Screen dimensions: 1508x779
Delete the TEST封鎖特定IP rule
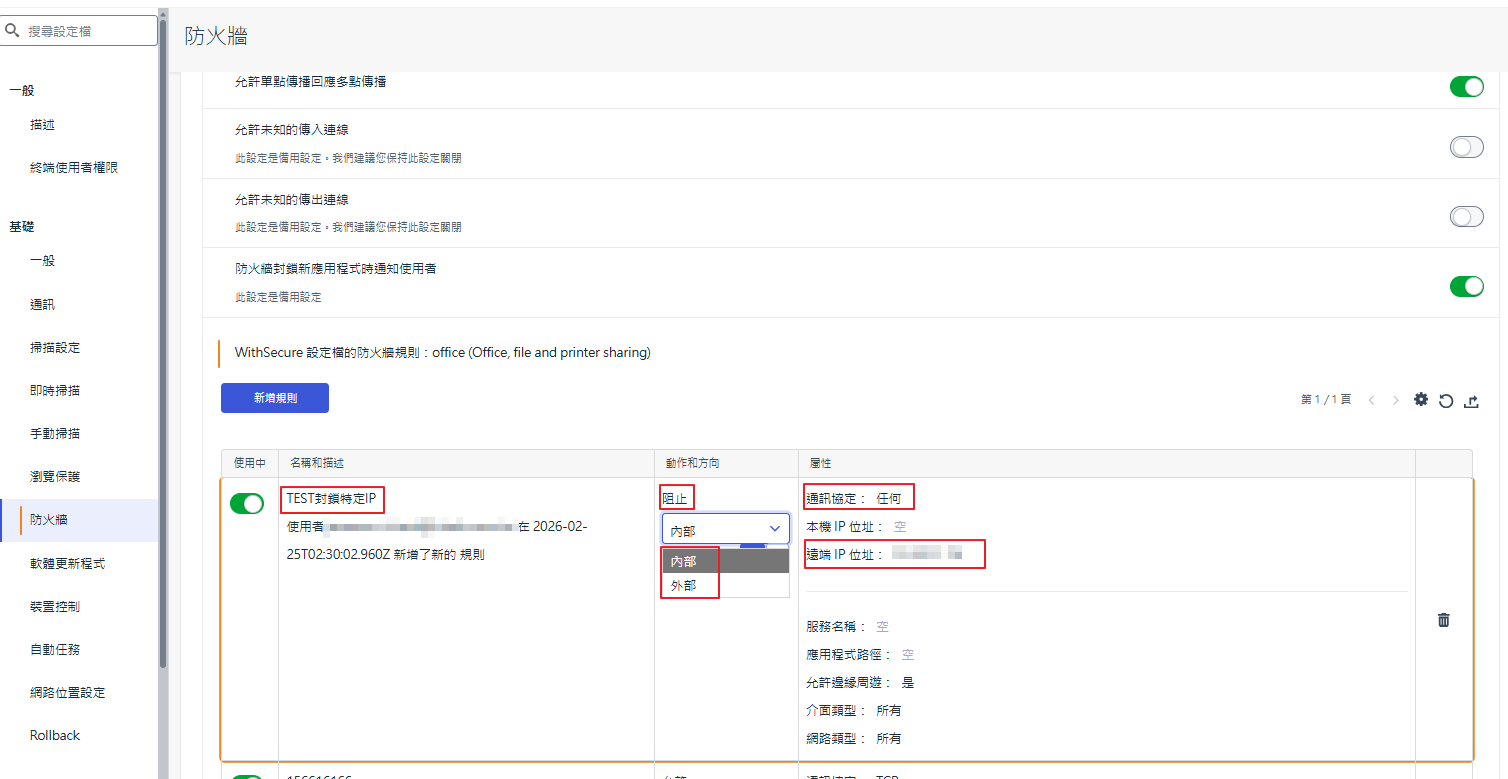[x=1443, y=620]
